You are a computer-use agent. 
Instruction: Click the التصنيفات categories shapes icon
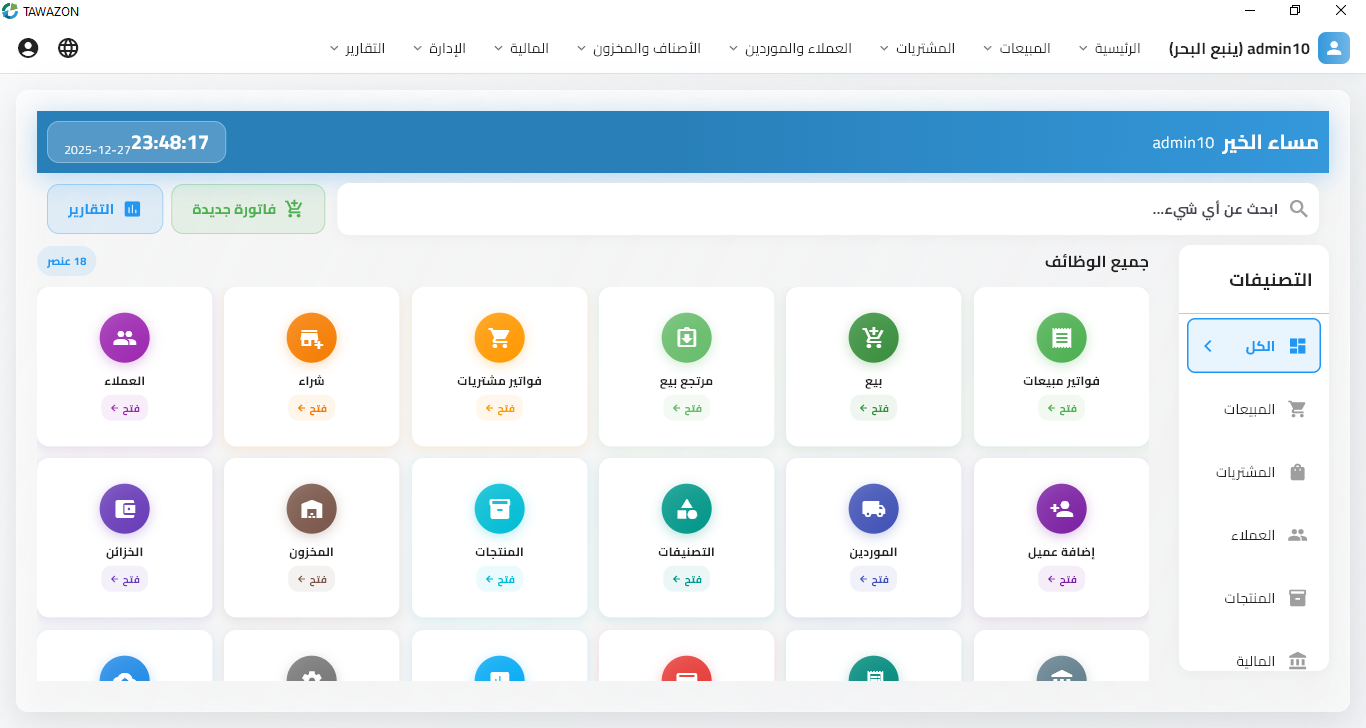click(x=686, y=508)
